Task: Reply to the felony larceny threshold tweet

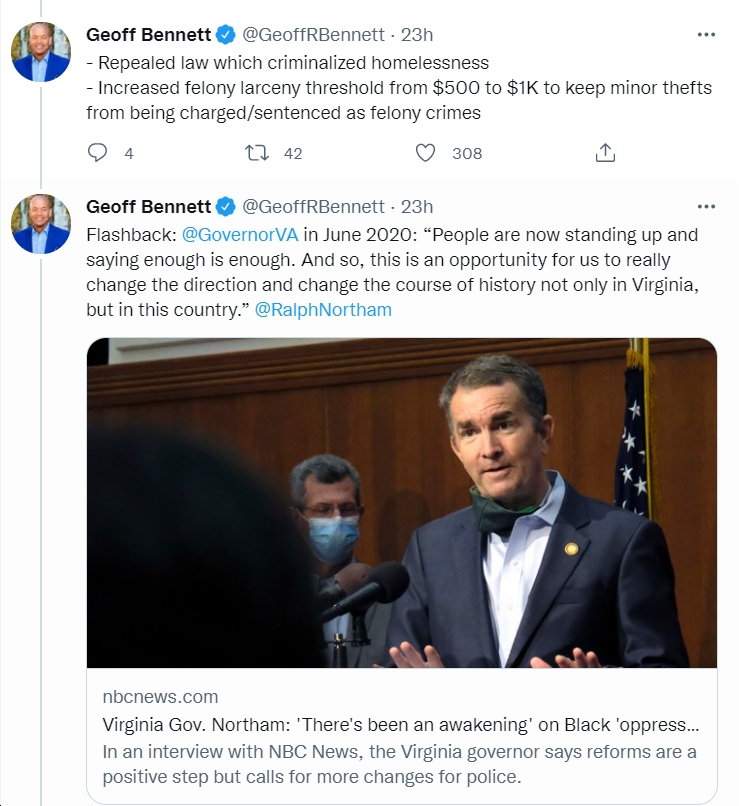Action: click(x=97, y=153)
